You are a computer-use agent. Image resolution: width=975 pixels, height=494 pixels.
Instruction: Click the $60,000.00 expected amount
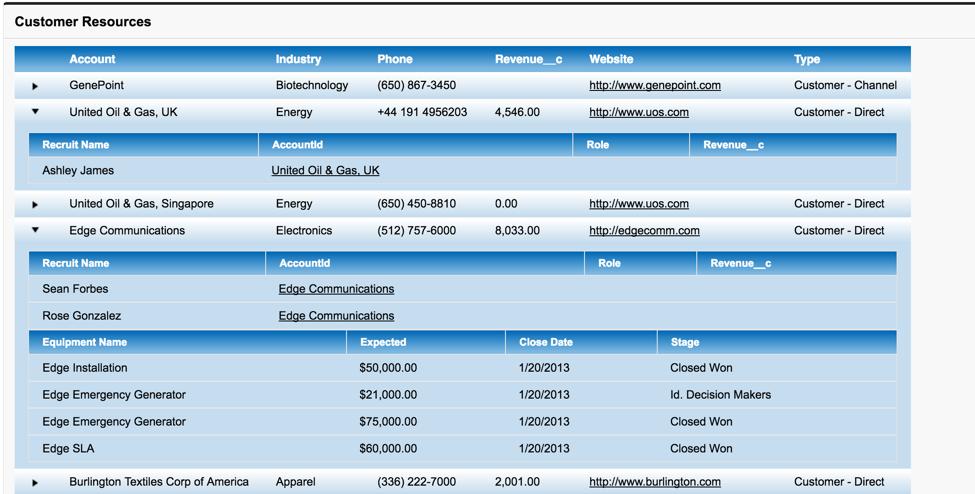point(388,449)
